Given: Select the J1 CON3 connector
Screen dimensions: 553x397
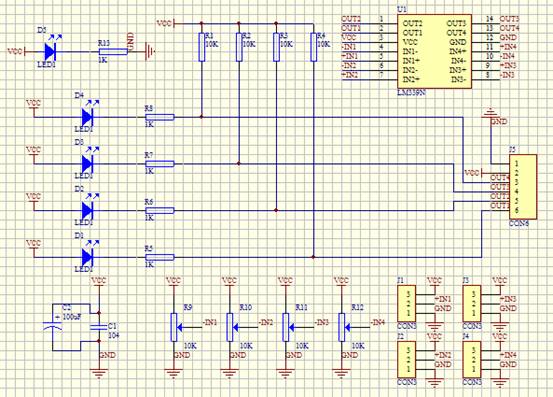Looking at the screenshot, I should (x=407, y=304).
